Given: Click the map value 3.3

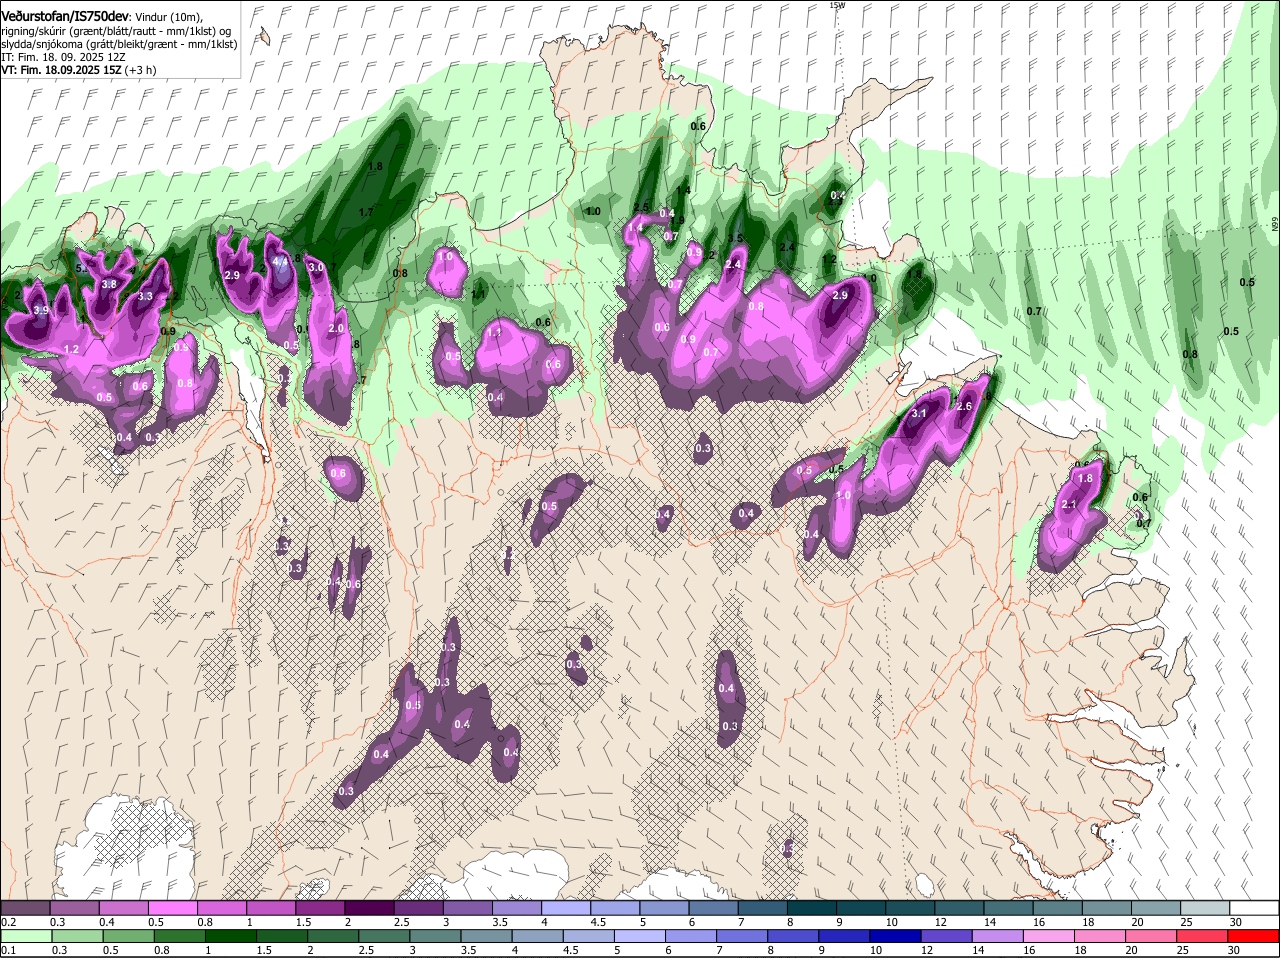Looking at the screenshot, I should tap(145, 297).
